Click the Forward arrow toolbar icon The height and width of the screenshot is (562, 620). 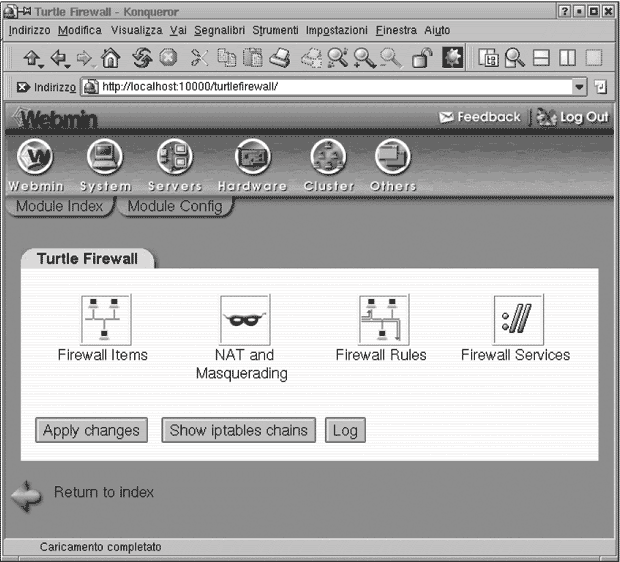click(85, 58)
